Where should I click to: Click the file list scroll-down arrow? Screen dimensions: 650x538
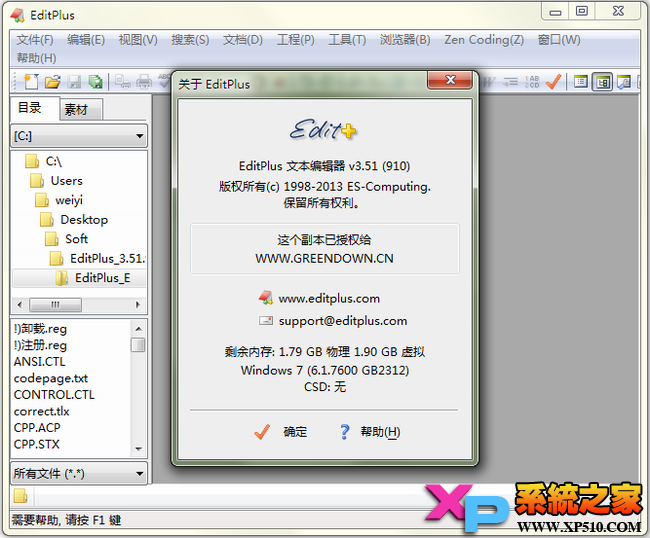click(x=138, y=449)
